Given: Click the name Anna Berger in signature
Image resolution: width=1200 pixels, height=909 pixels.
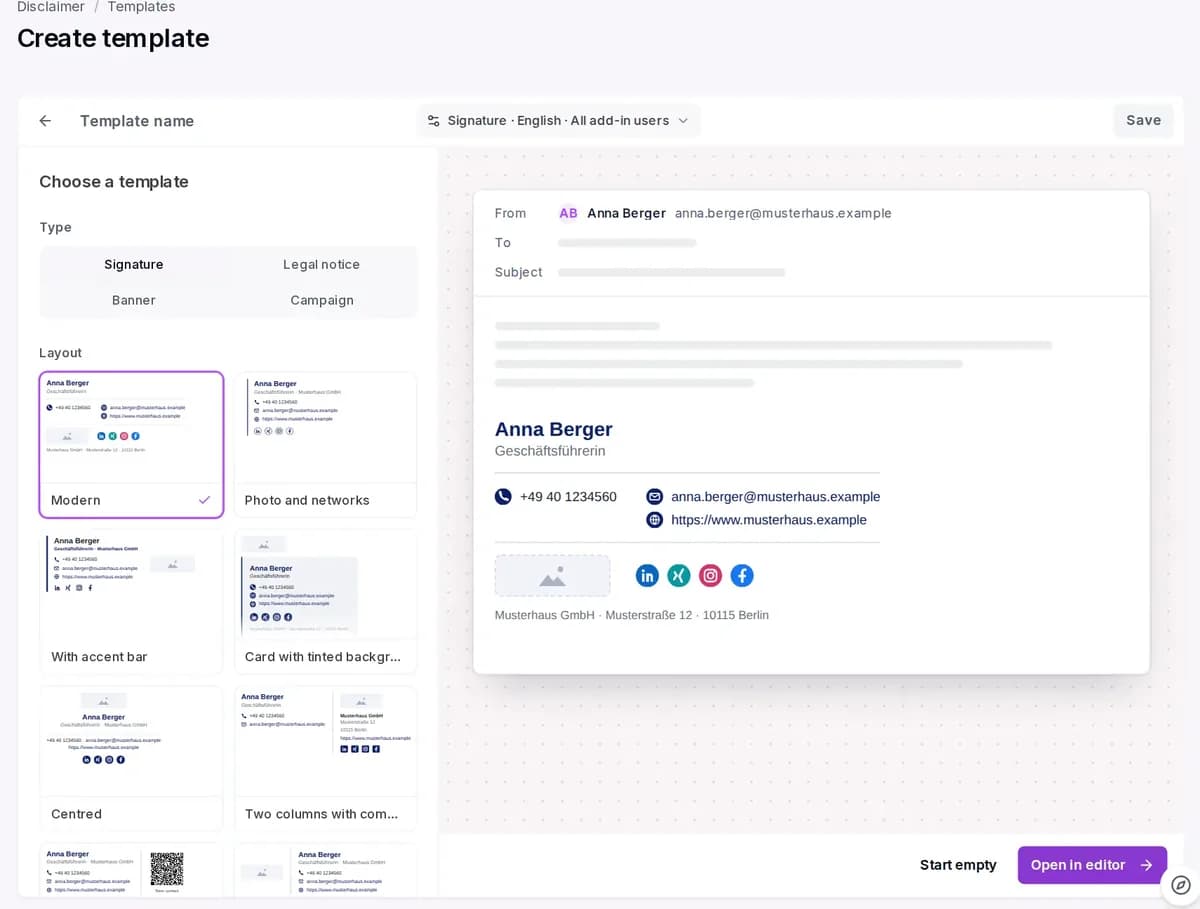Looking at the screenshot, I should tap(553, 429).
